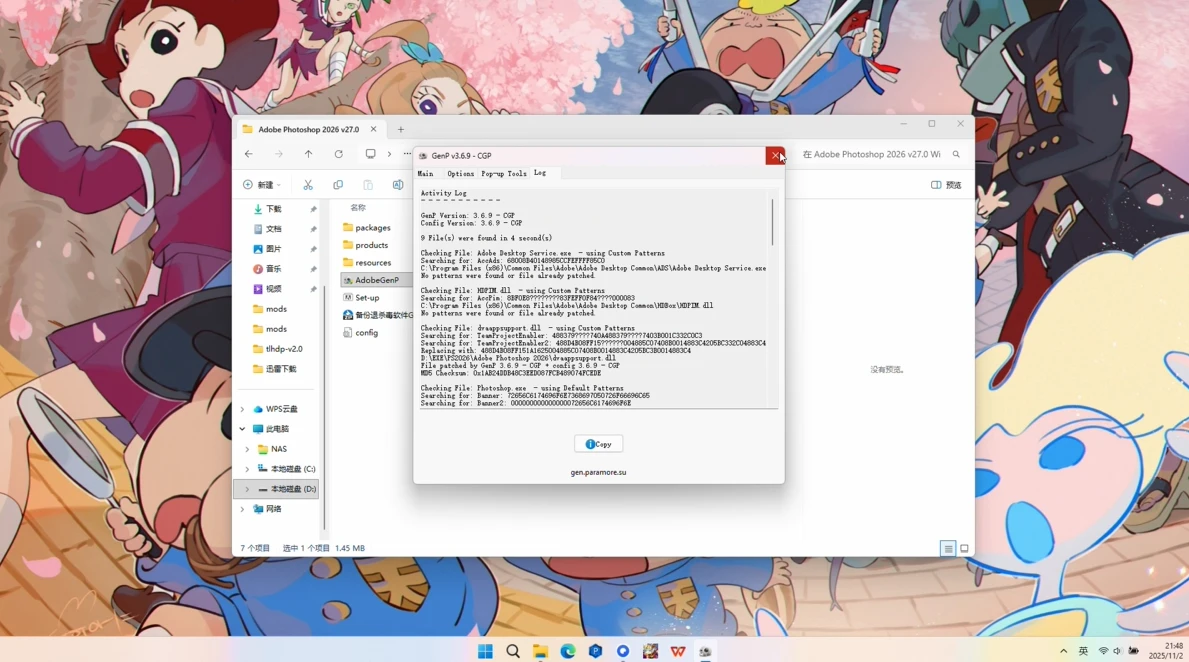Toggle the details view in the status bar
This screenshot has width=1189, height=662.
[947, 548]
